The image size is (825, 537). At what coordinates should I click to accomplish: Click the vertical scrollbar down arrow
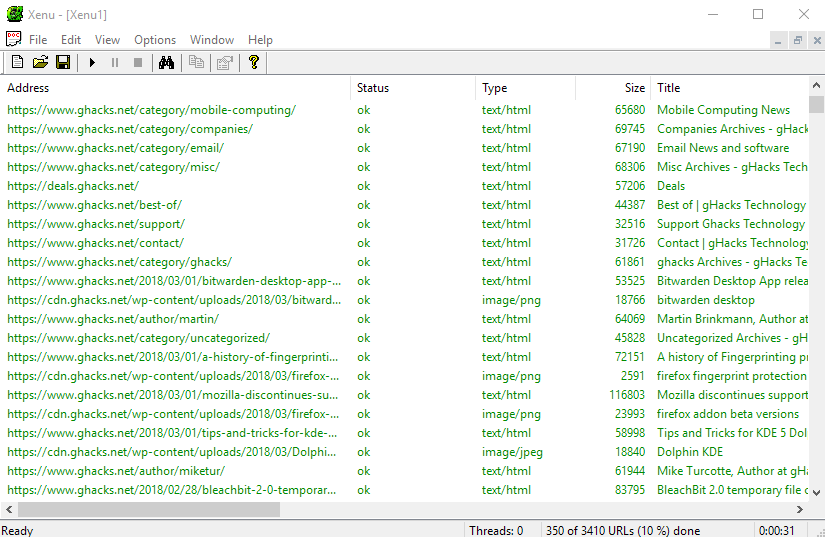(x=816, y=493)
